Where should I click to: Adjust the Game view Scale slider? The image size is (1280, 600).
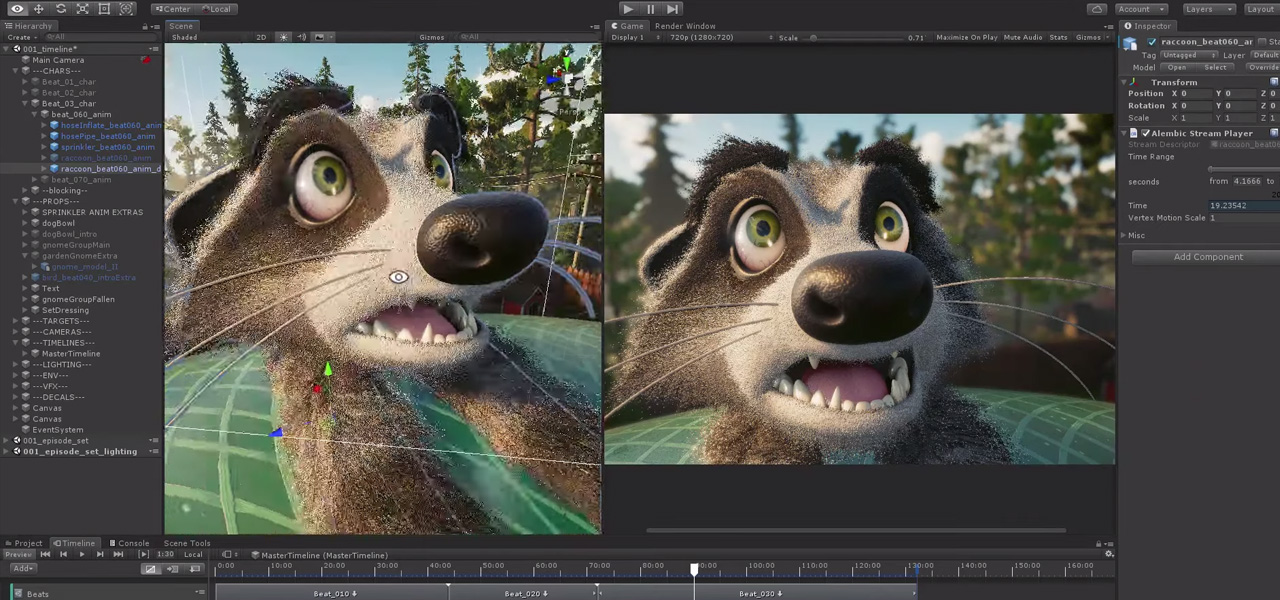pos(814,38)
